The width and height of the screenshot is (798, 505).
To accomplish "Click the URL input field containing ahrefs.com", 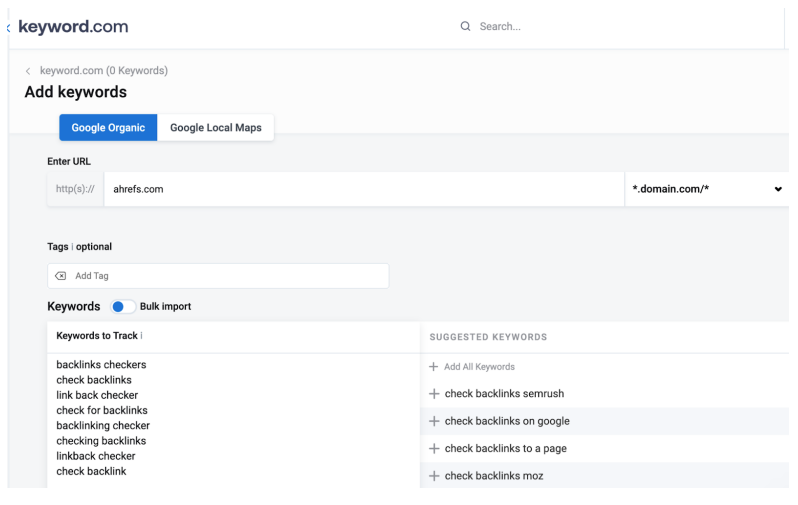I will coord(360,190).
